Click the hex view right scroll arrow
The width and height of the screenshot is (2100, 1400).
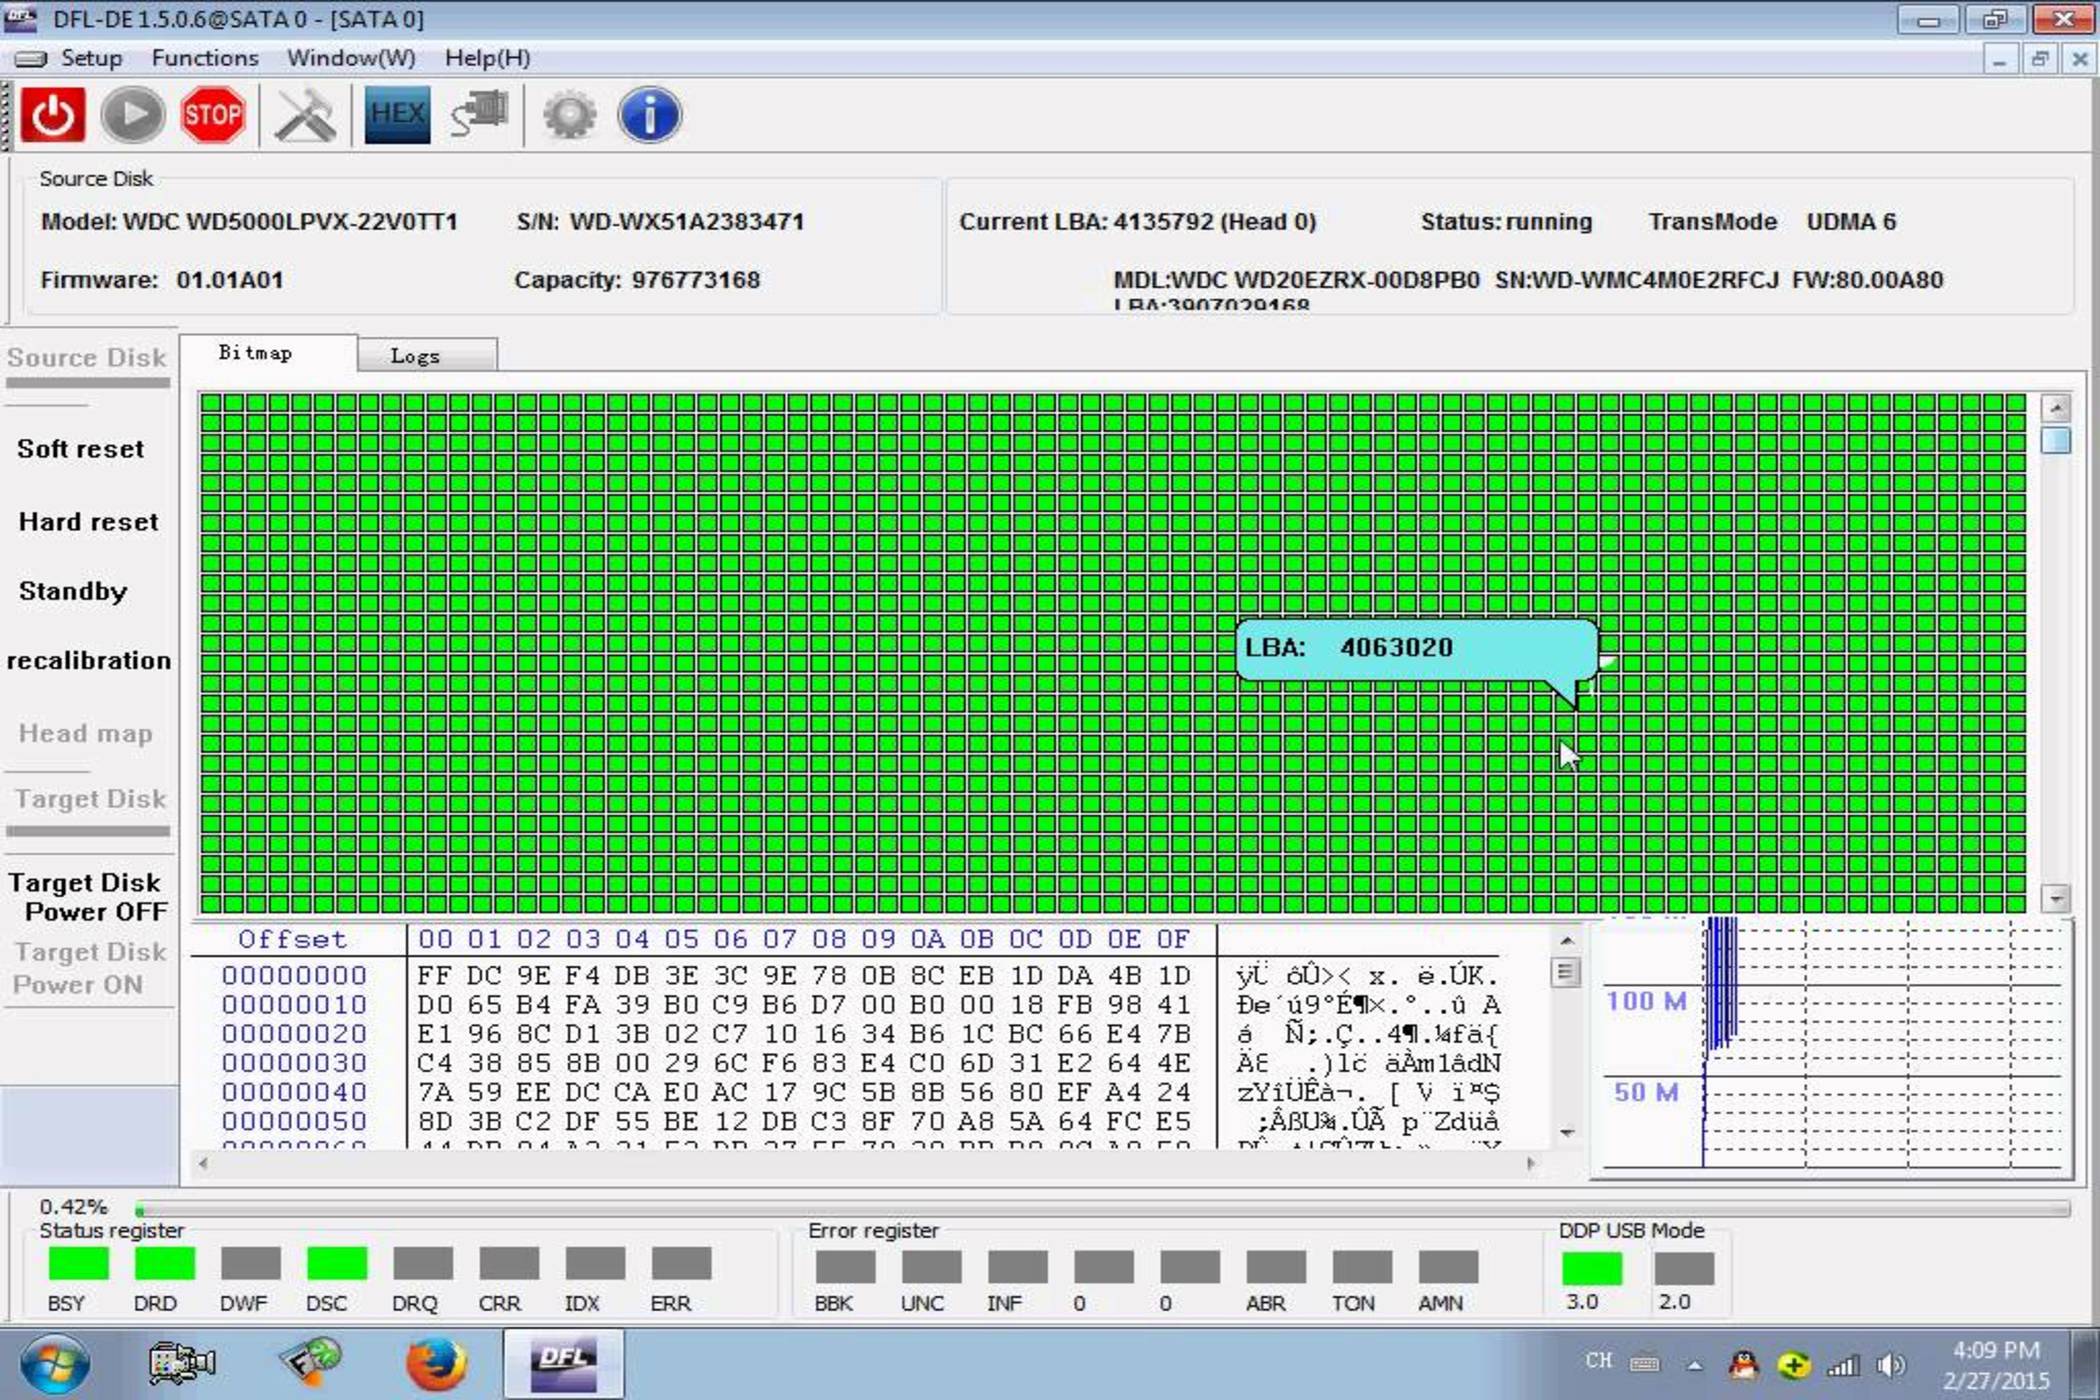tap(1530, 1163)
